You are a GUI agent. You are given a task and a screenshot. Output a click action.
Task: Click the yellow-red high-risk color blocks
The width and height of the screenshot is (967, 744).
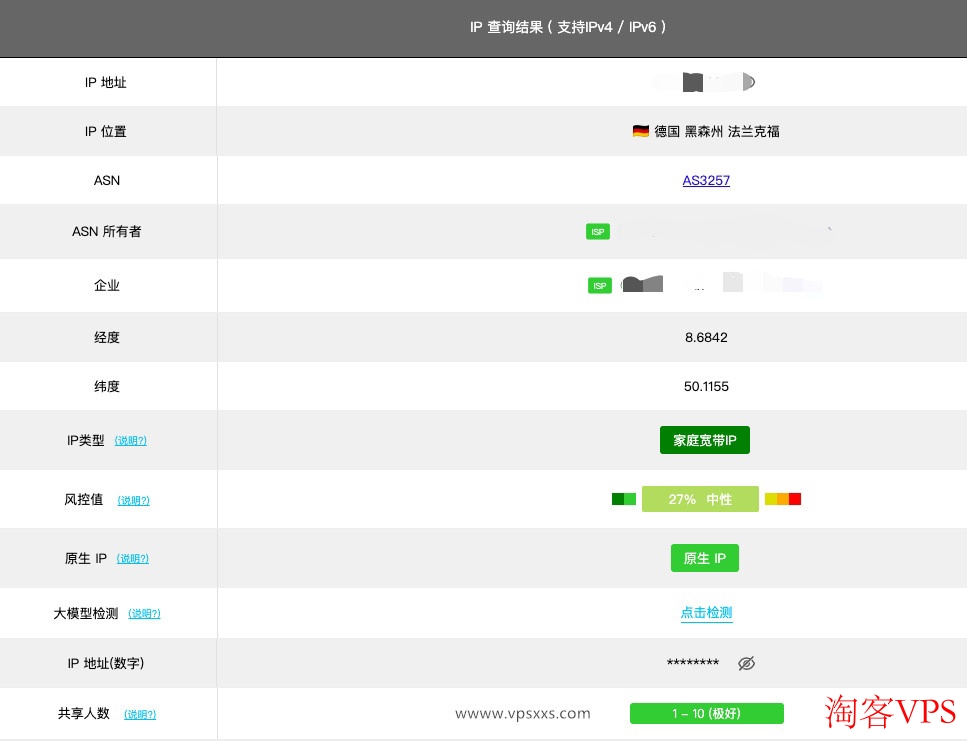click(x=783, y=499)
